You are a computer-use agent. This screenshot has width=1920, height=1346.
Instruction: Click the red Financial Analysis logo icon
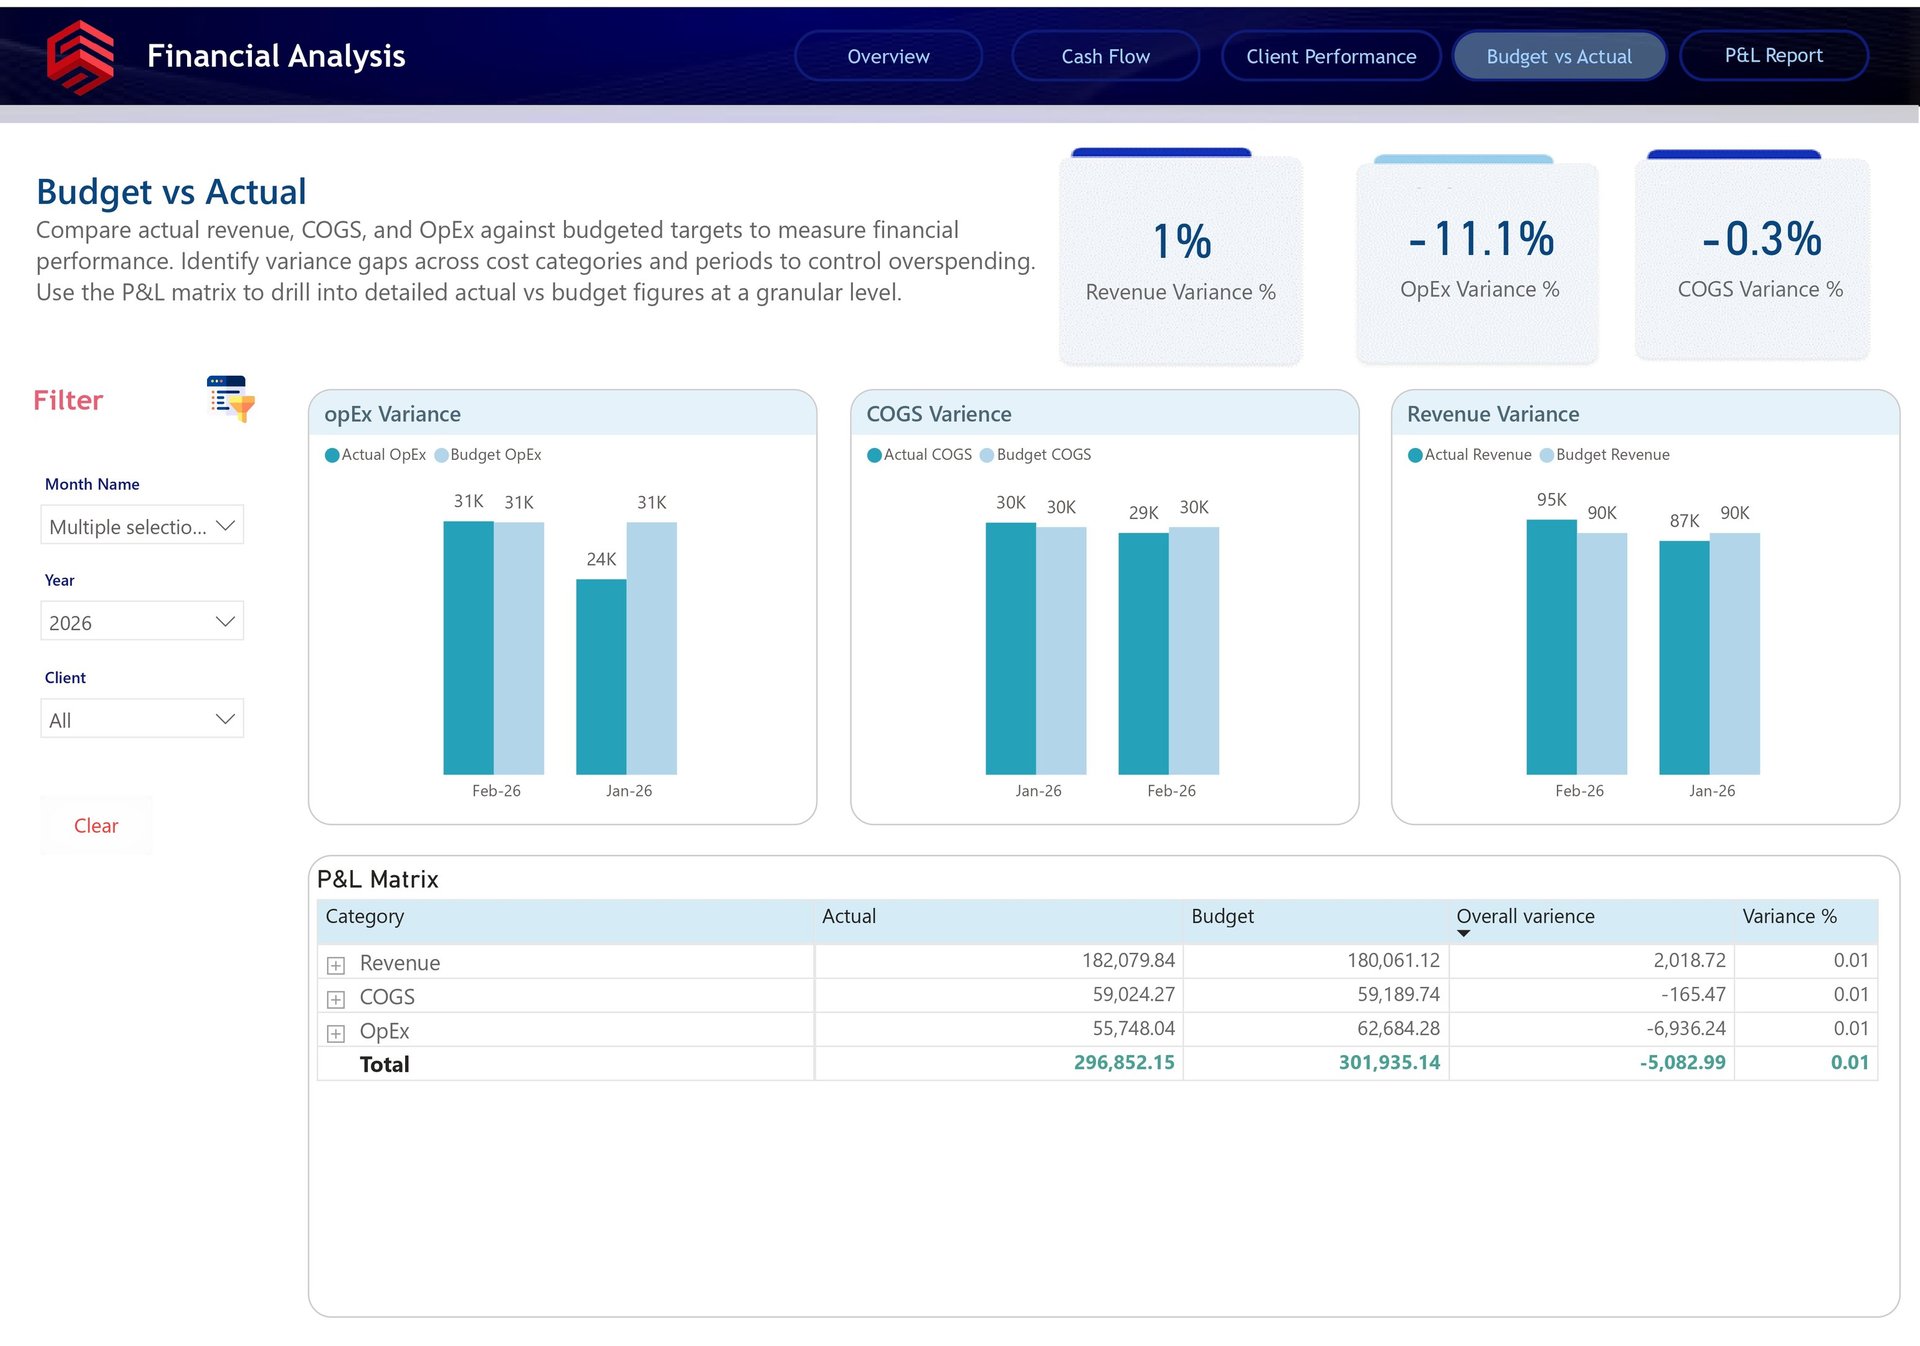80,57
